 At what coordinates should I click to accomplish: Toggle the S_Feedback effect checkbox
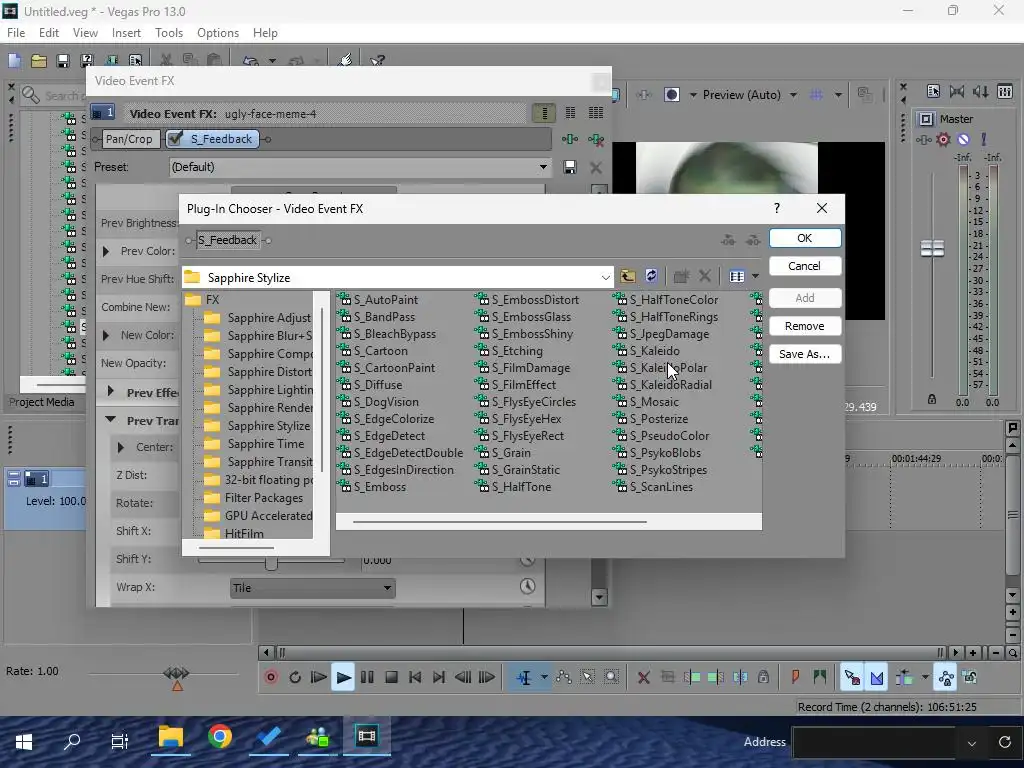tap(174, 138)
